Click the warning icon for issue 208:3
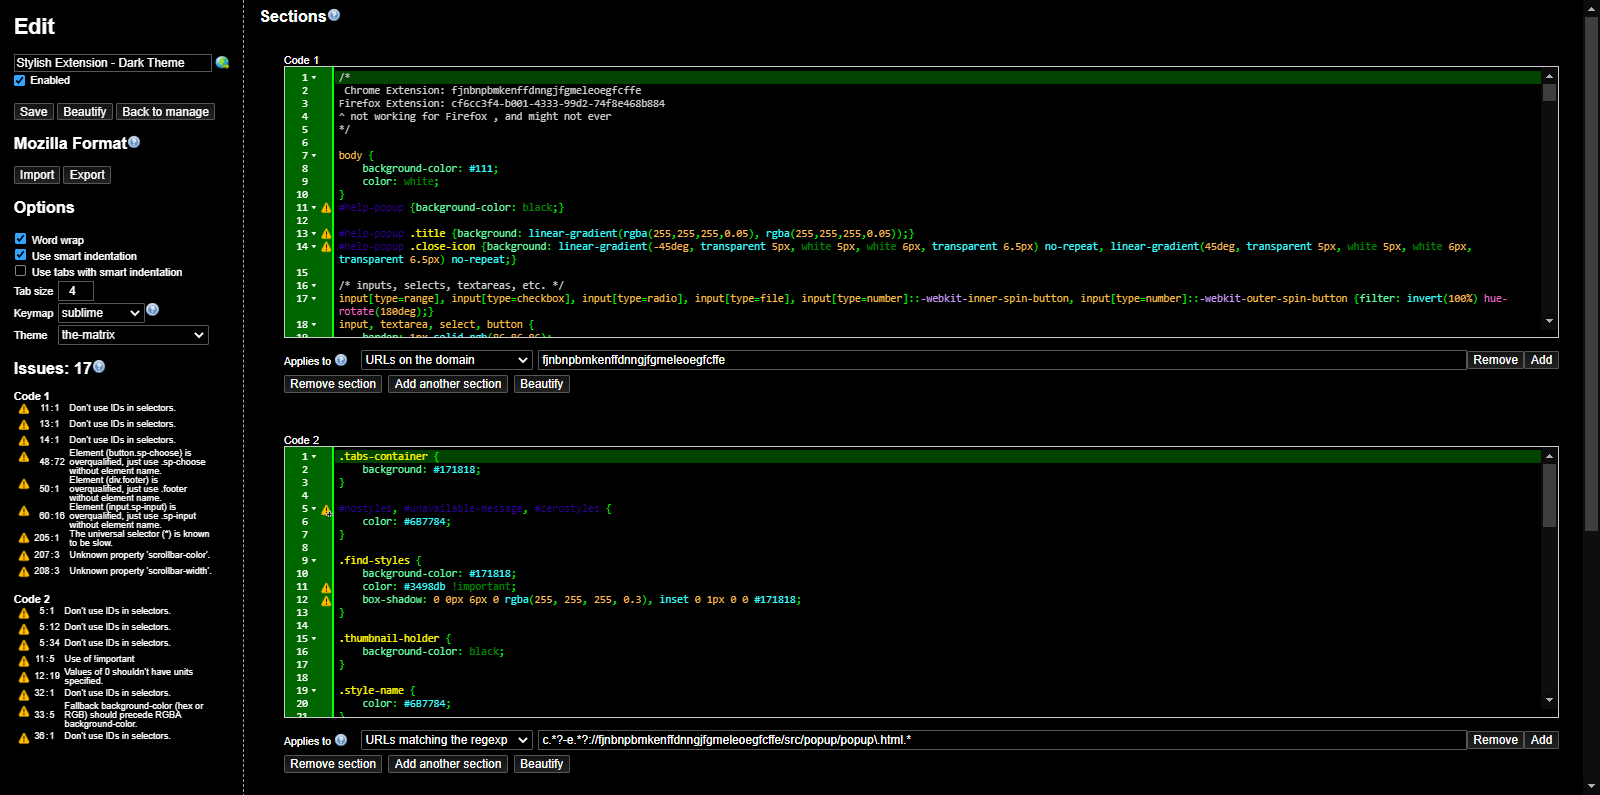The width and height of the screenshot is (1600, 795). coord(24,572)
